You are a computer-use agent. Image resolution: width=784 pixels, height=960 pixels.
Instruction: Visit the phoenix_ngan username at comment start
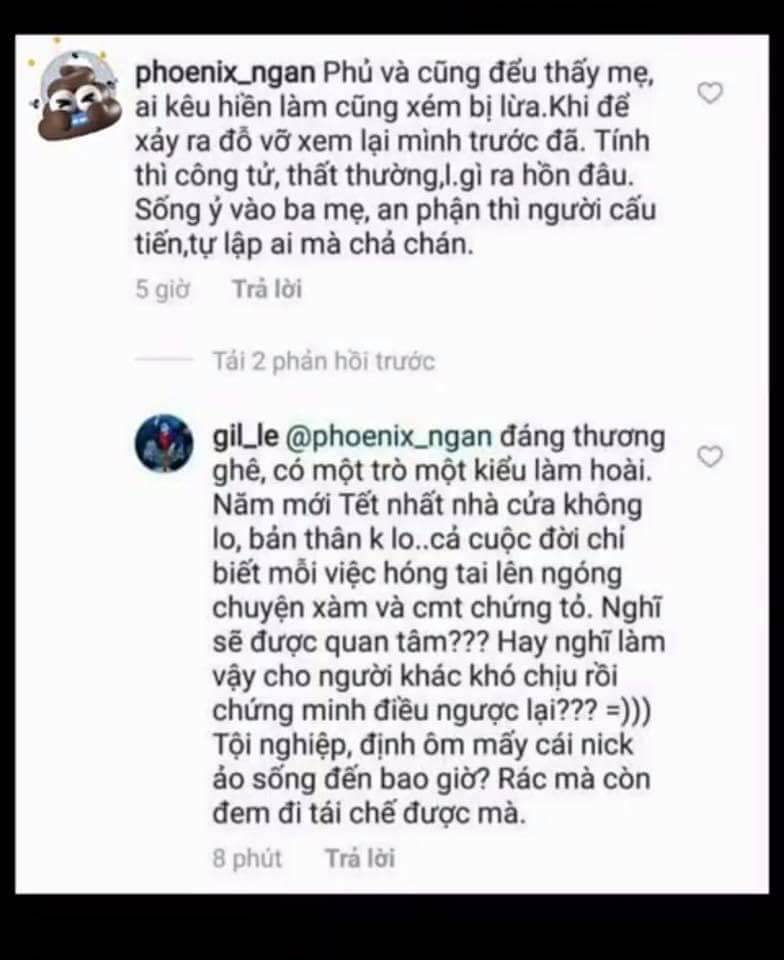point(225,73)
